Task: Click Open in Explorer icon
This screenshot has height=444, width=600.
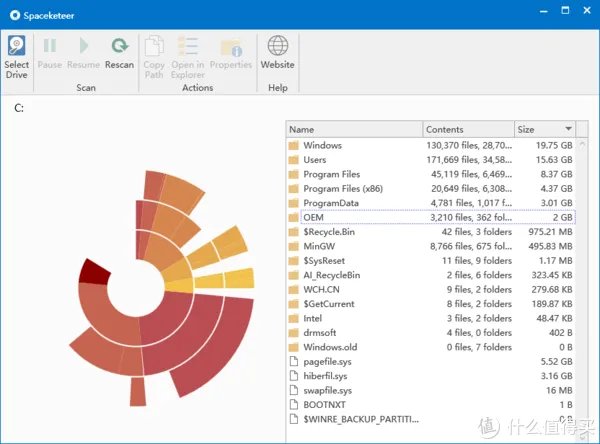Action: point(187,47)
